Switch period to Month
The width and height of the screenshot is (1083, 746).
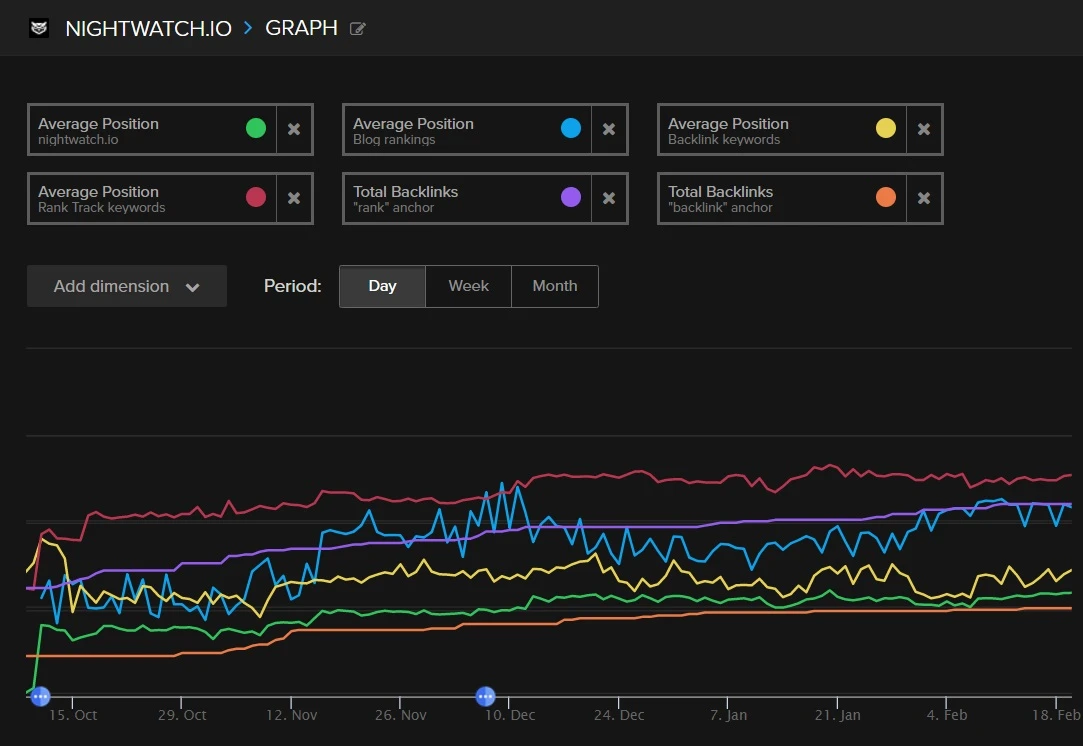coord(554,286)
